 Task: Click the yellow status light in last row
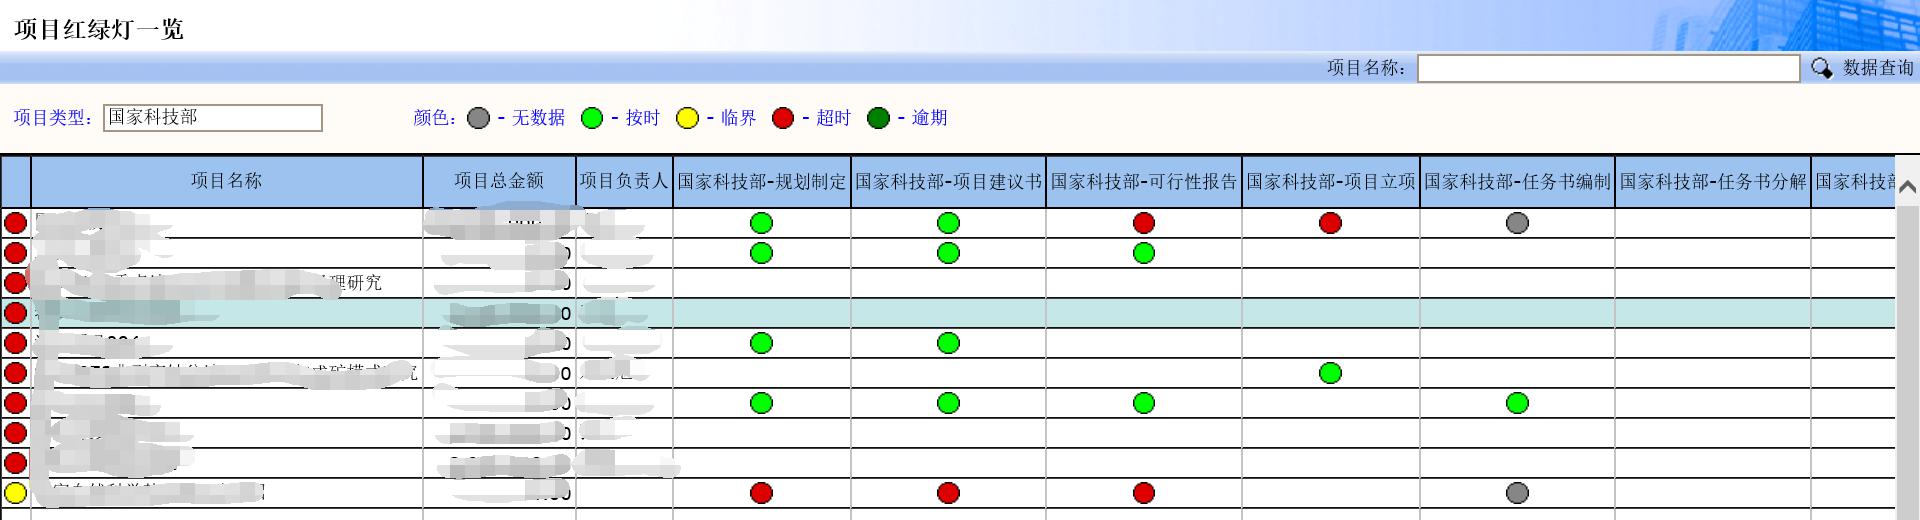16,493
